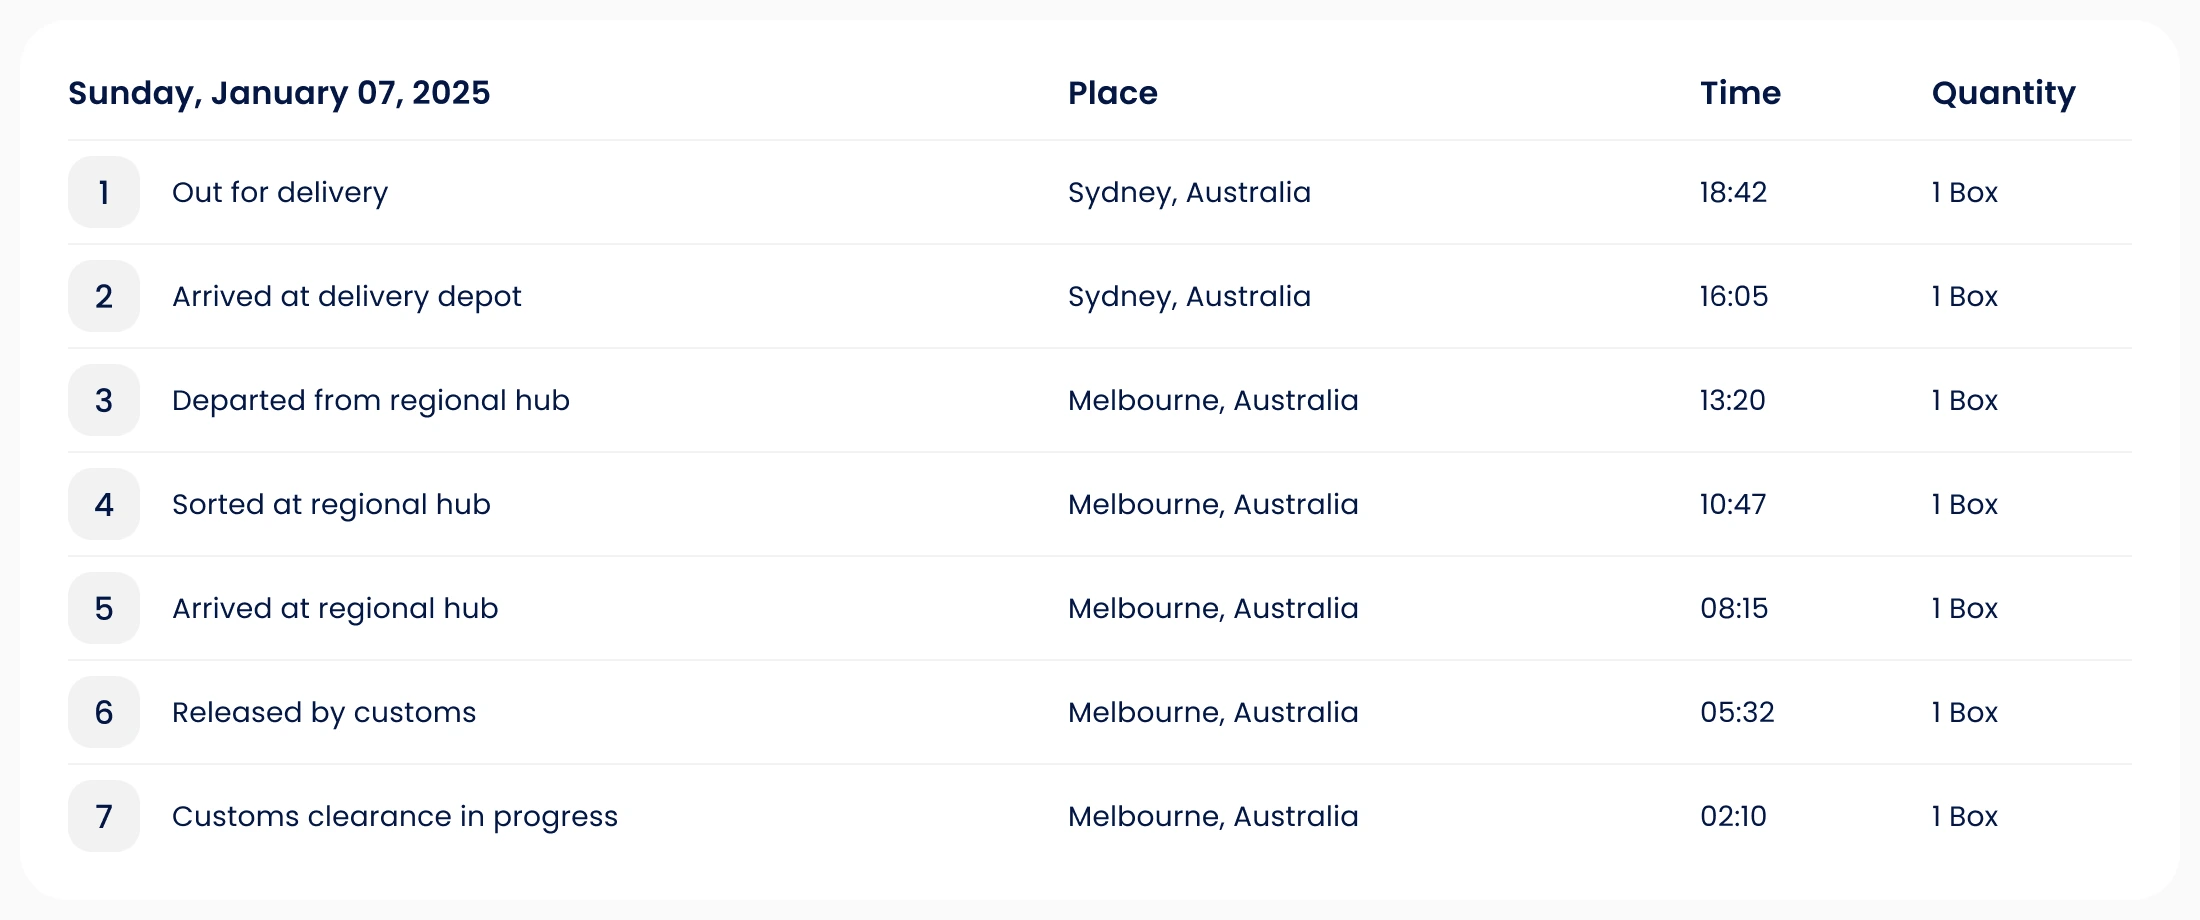
Task: Click the step 2 number badge
Action: pos(104,296)
